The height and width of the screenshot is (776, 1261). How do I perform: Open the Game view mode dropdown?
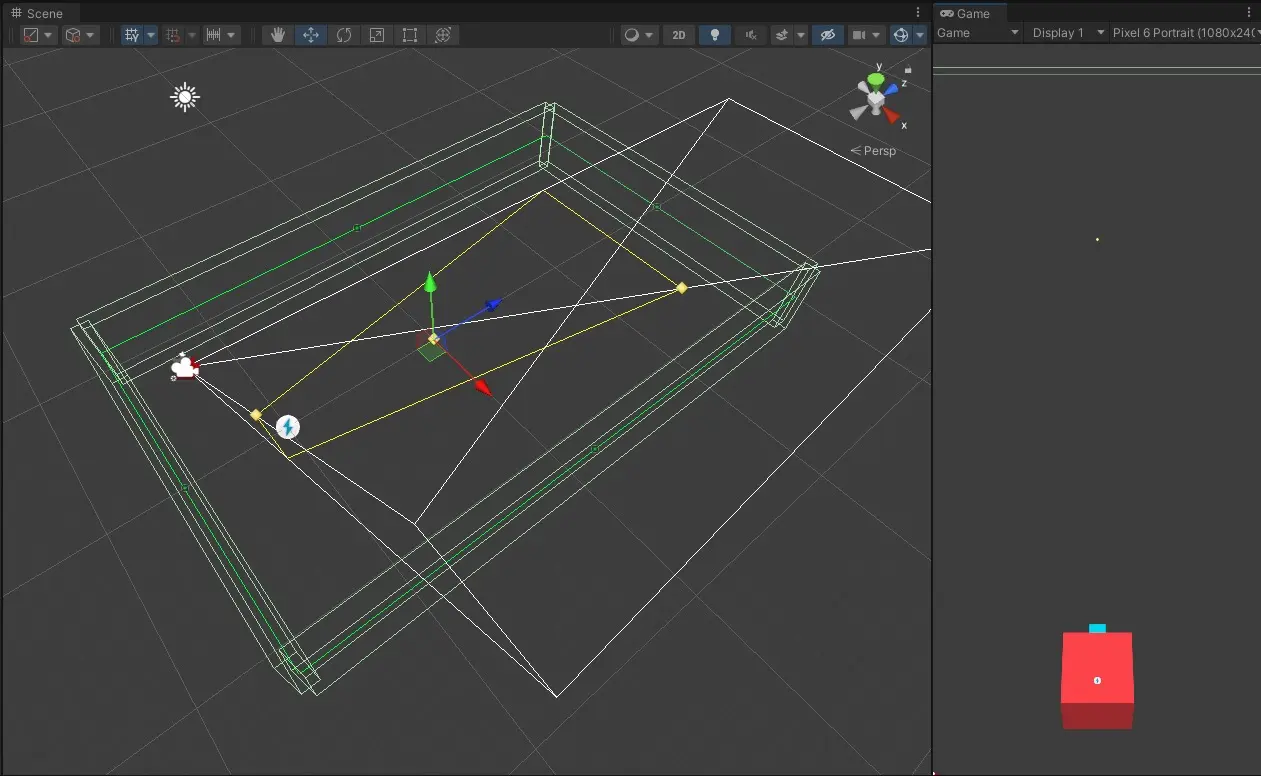coord(978,33)
